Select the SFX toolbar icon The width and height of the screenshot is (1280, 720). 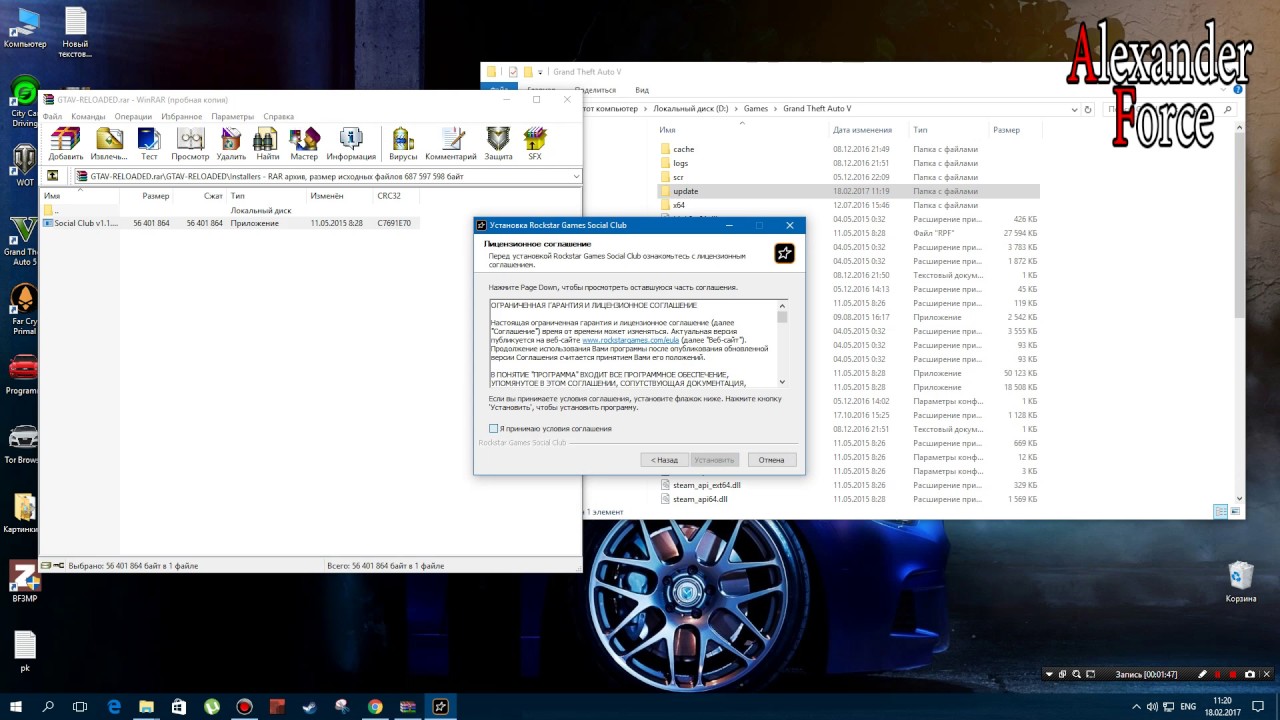coord(535,143)
